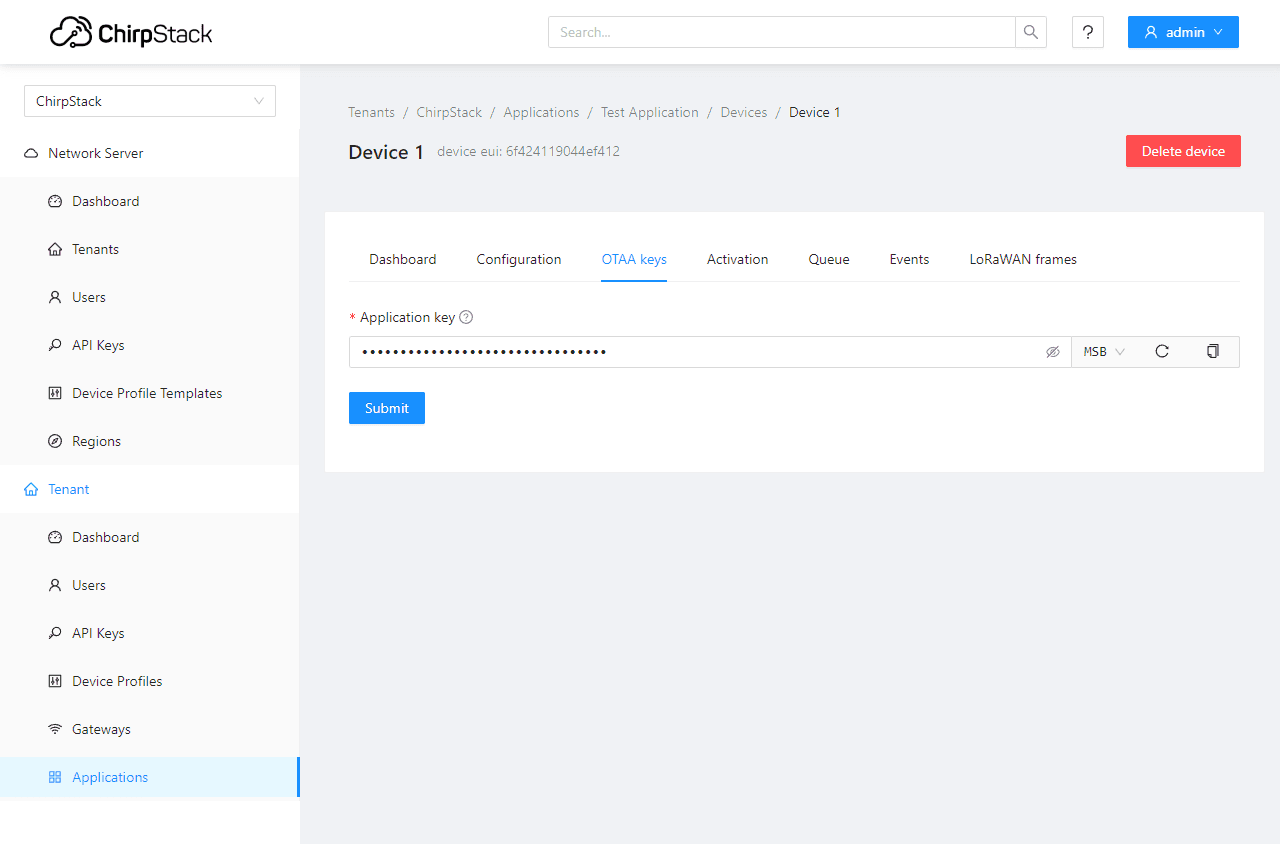Switch to the LoRaWAN frames tab
Viewport: 1280px width, 844px height.
[1023, 259]
